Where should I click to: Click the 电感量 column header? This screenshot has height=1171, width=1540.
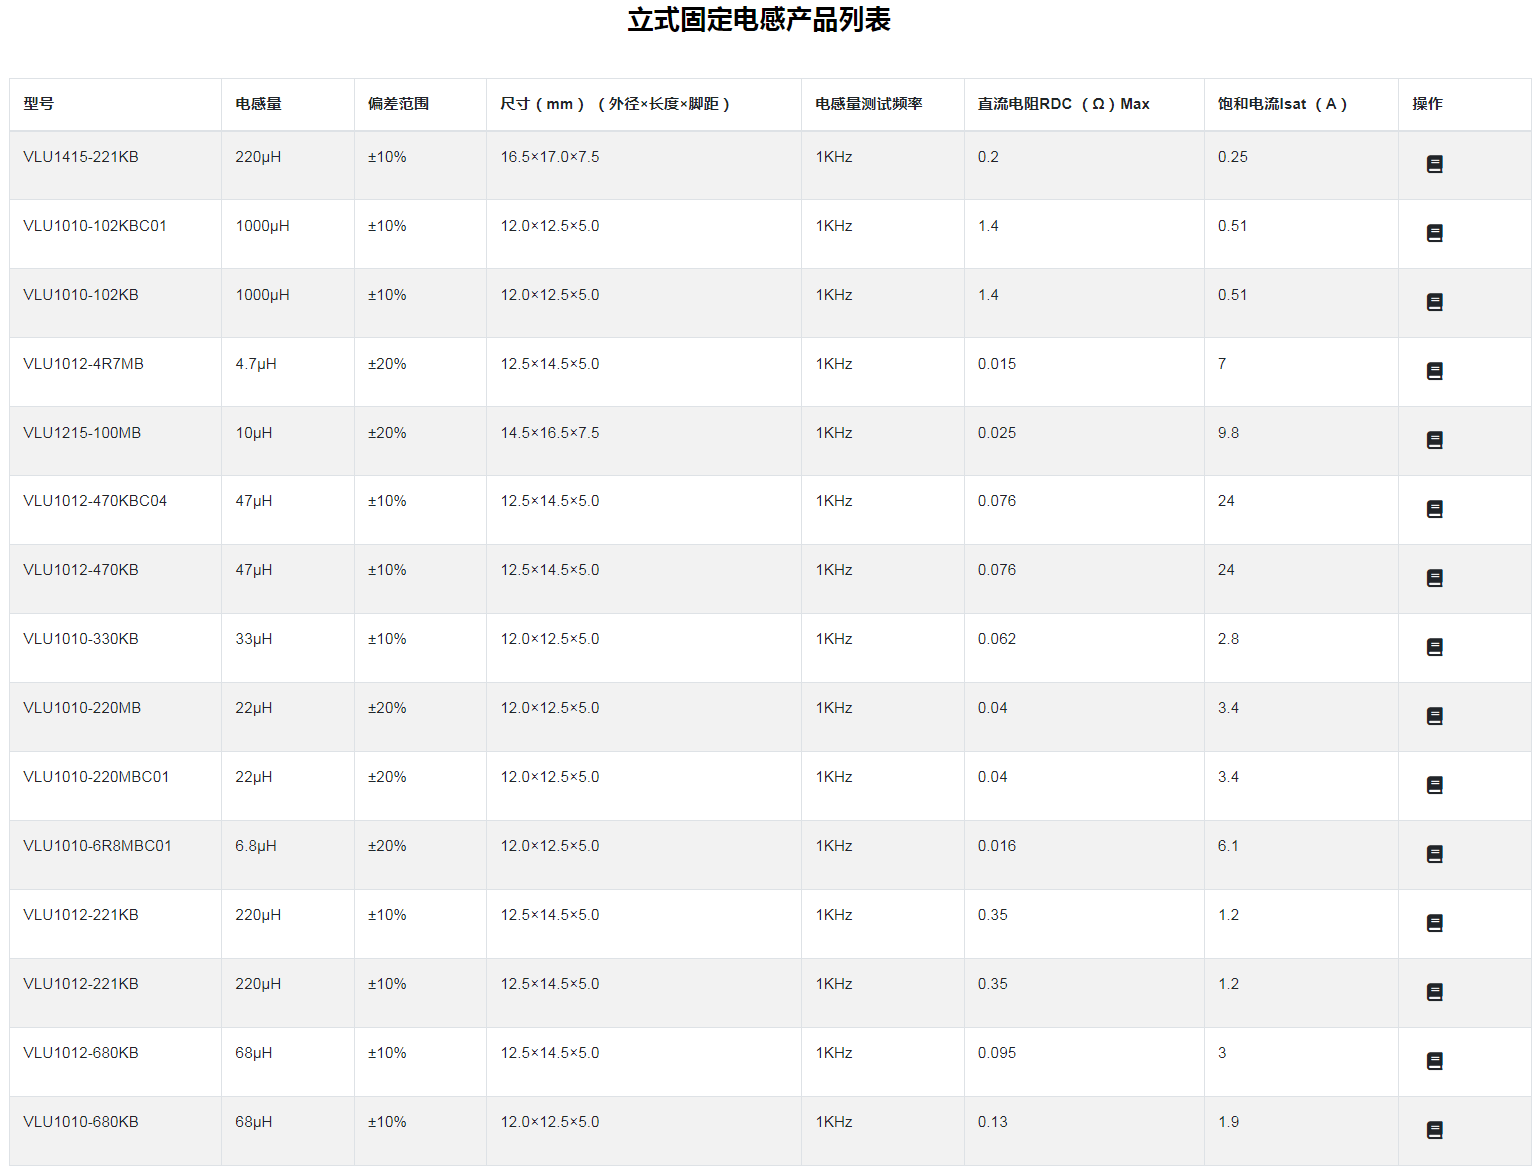[258, 104]
